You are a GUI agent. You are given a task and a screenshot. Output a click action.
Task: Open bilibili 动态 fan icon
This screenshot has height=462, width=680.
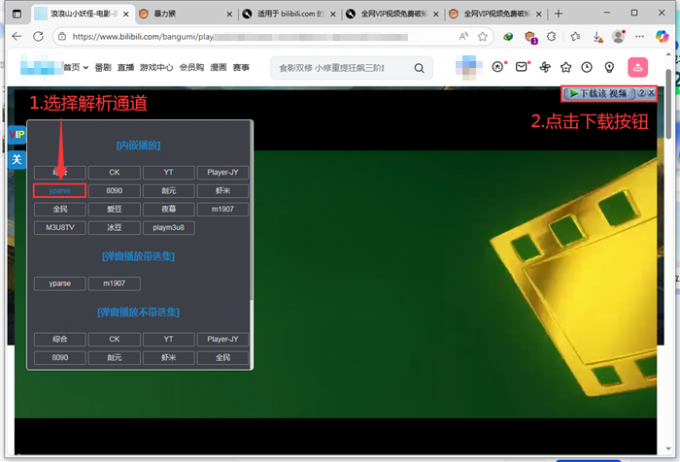[x=545, y=67]
